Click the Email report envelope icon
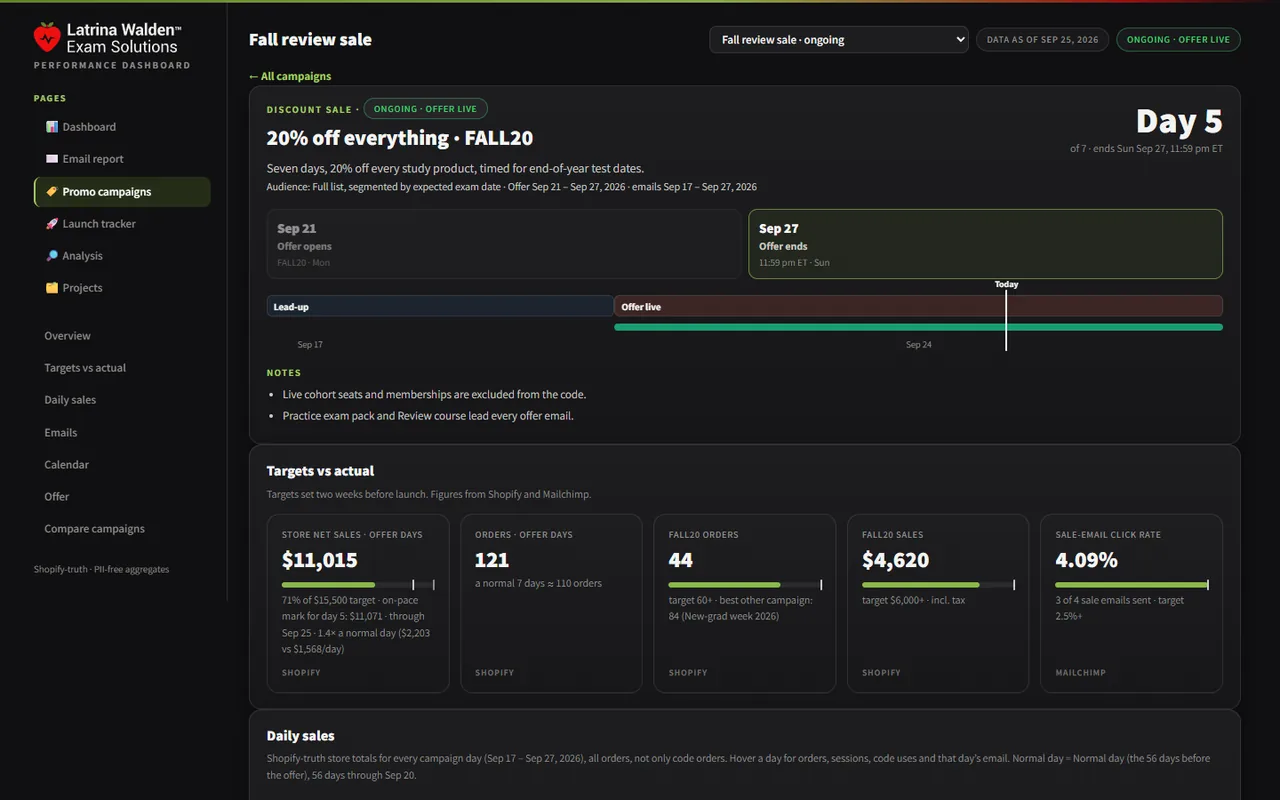Viewport: 1280px width, 800px height. pos(52,159)
